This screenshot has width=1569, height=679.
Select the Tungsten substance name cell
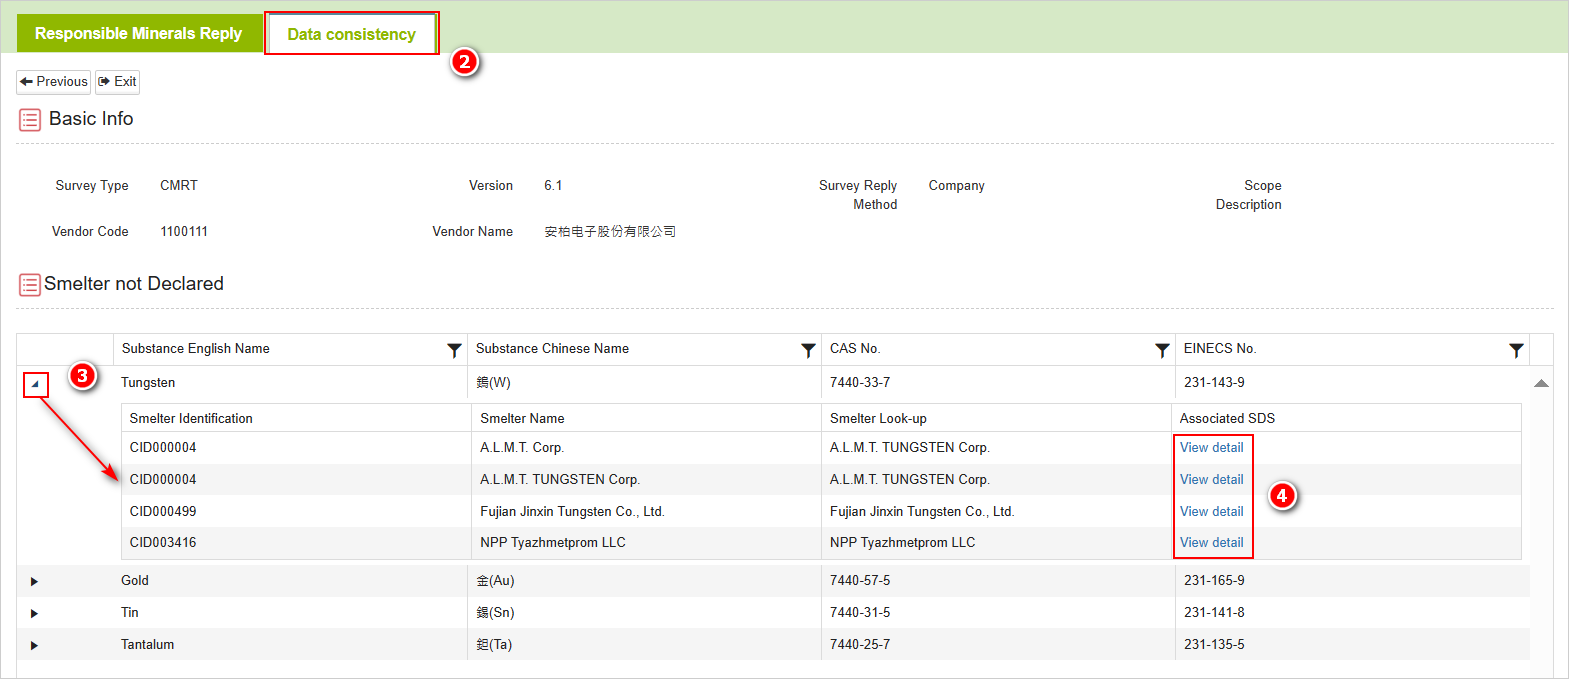[148, 383]
